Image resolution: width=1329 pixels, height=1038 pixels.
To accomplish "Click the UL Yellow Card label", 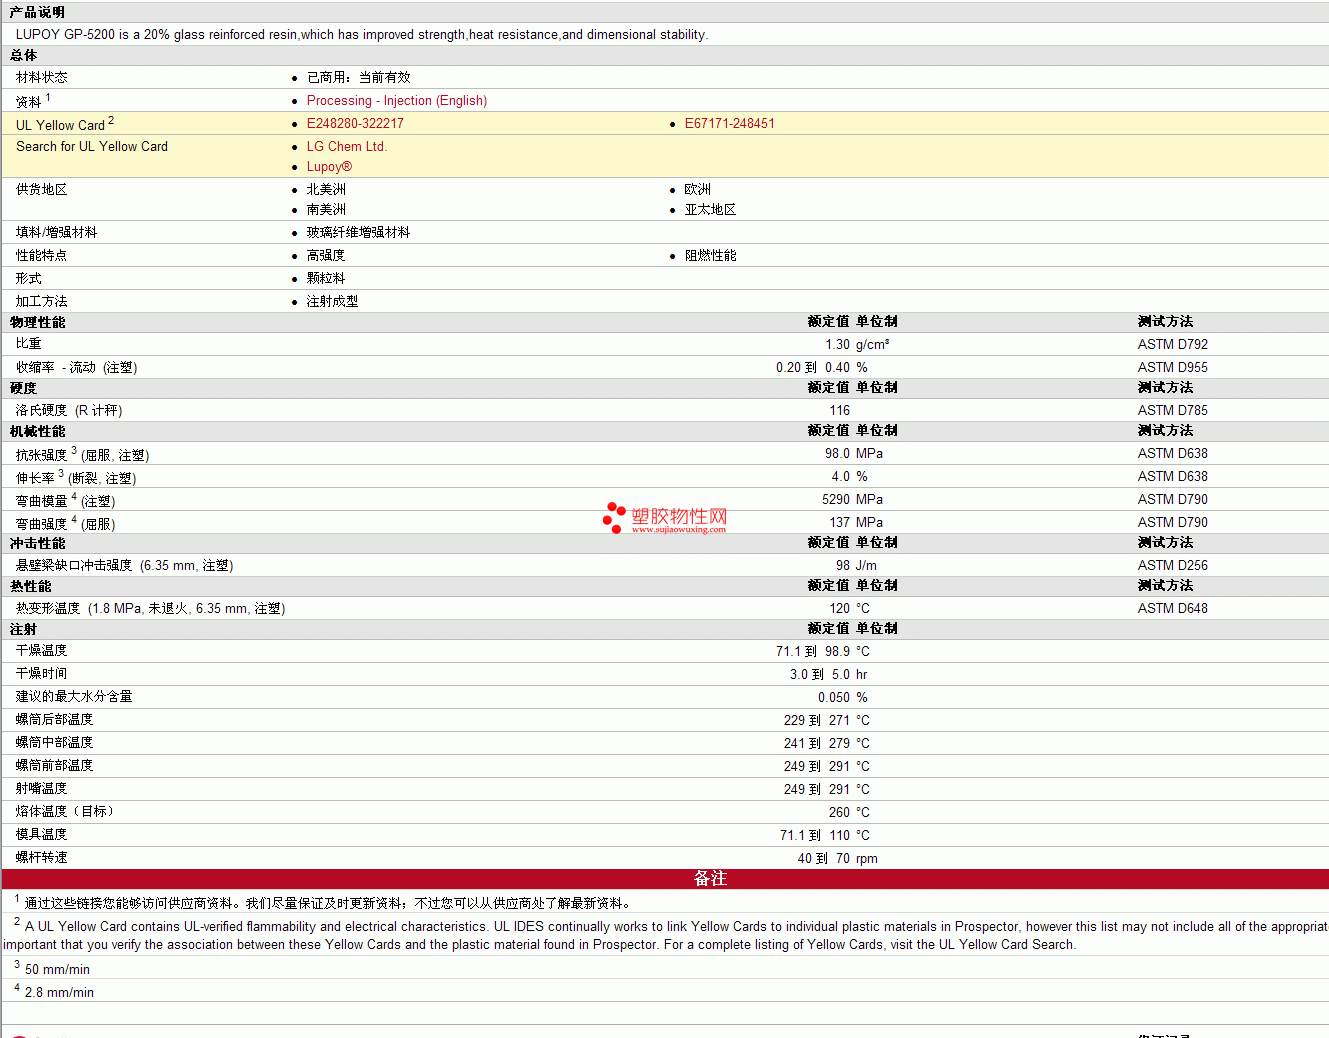I will tap(60, 125).
